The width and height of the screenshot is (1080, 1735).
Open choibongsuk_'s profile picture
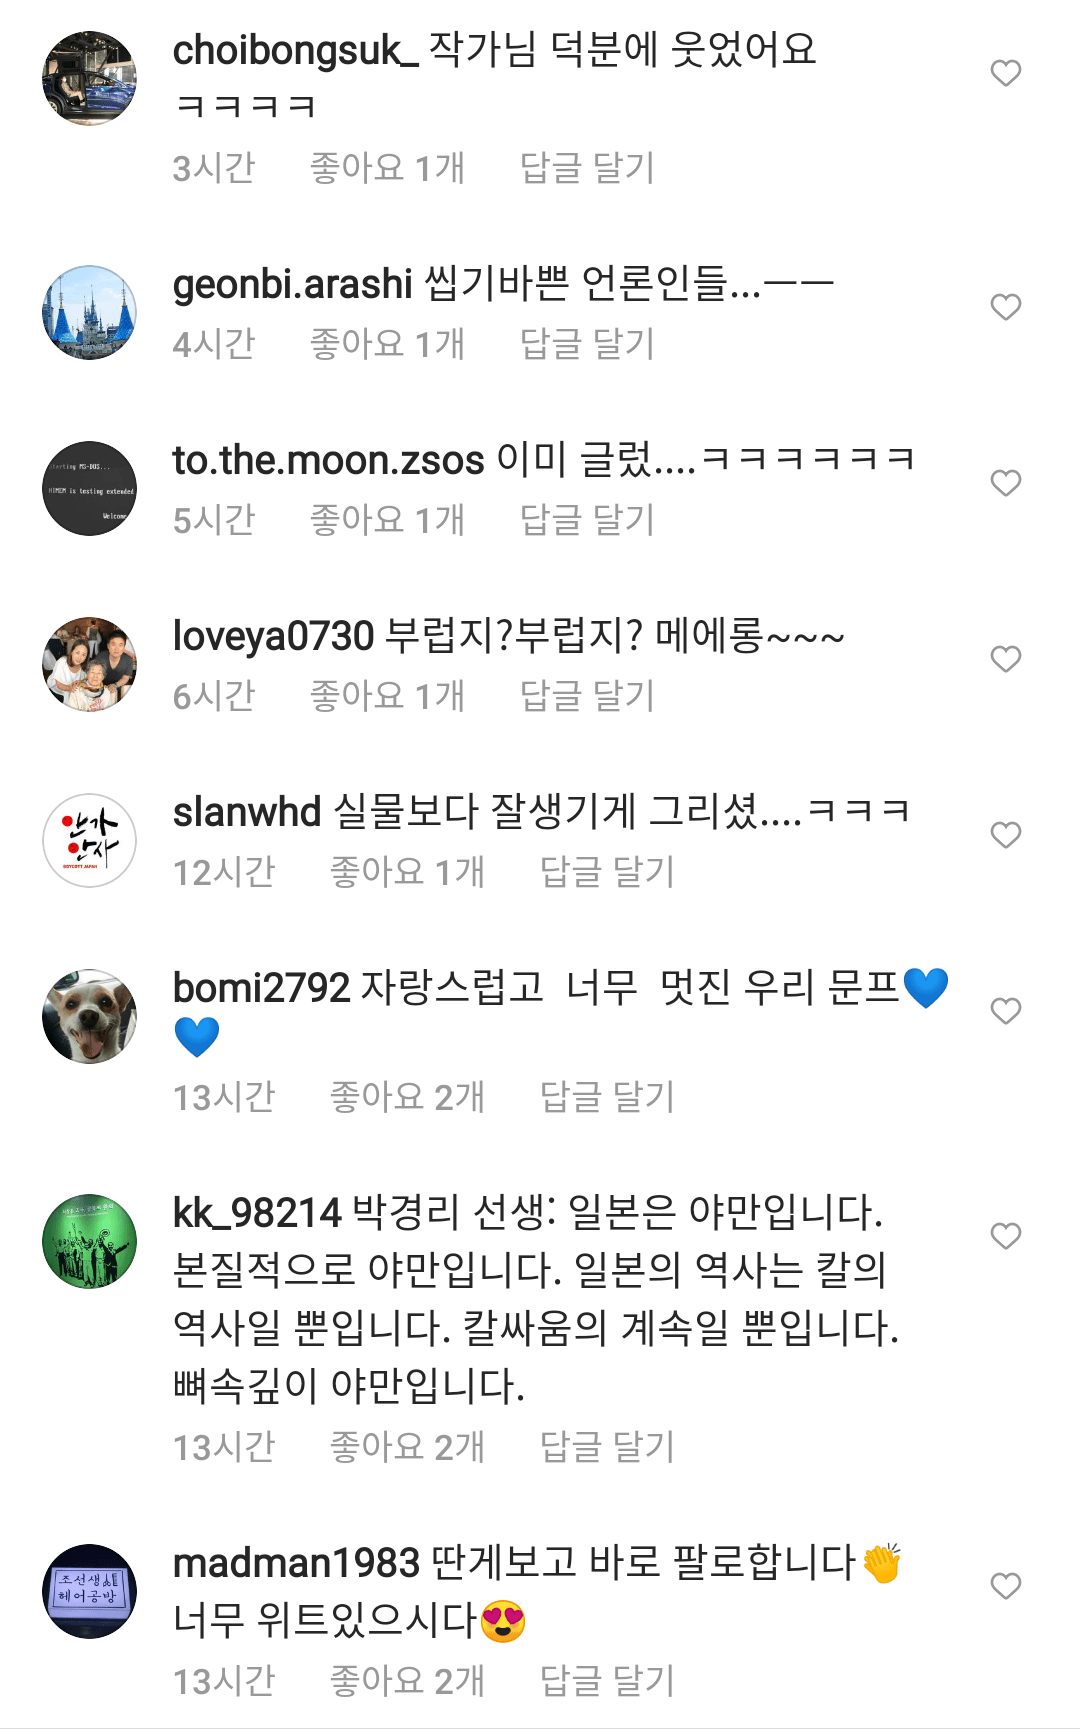pyautogui.click(x=90, y=78)
